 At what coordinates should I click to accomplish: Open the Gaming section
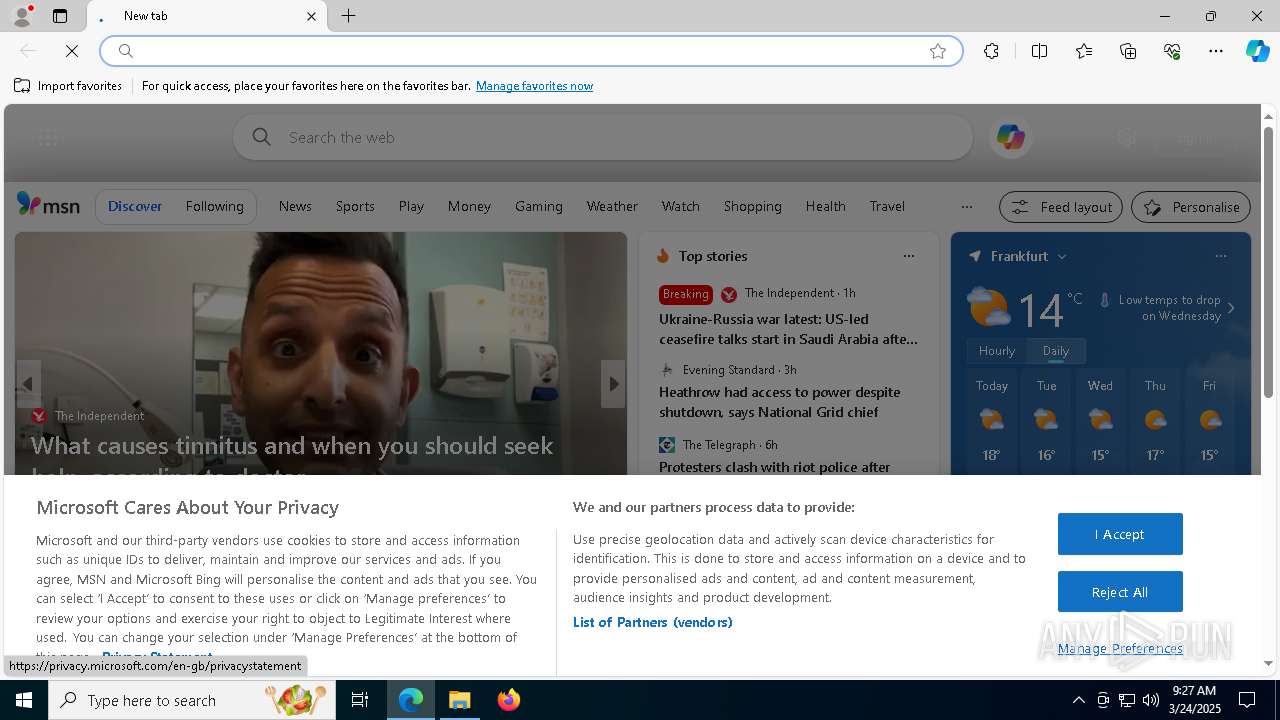pos(539,206)
